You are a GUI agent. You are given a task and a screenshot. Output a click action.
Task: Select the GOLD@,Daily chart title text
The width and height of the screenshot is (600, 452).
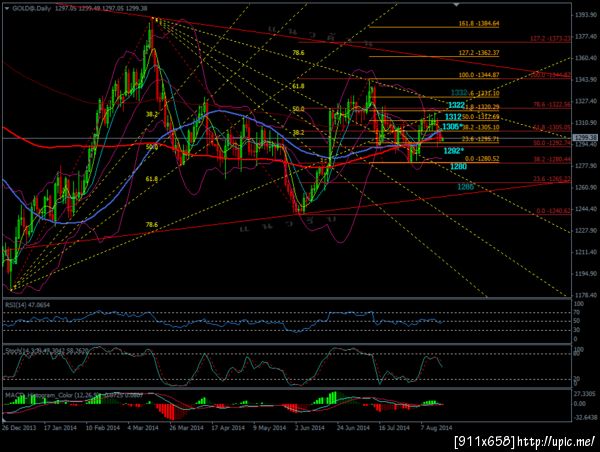[31, 8]
